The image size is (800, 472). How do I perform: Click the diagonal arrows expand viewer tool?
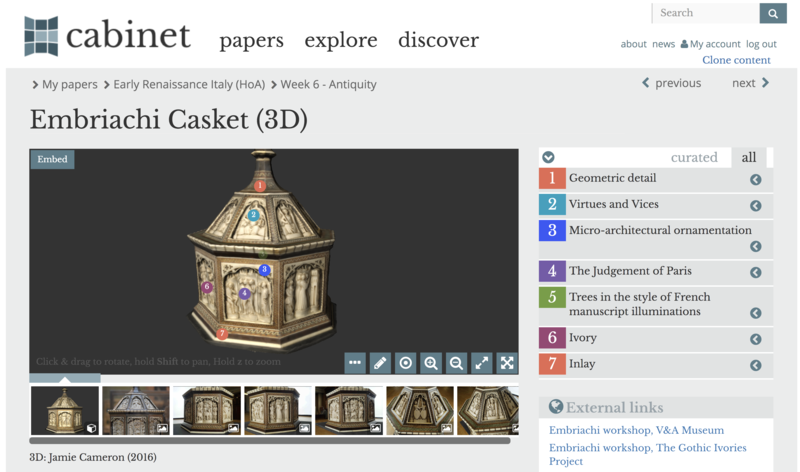click(482, 363)
